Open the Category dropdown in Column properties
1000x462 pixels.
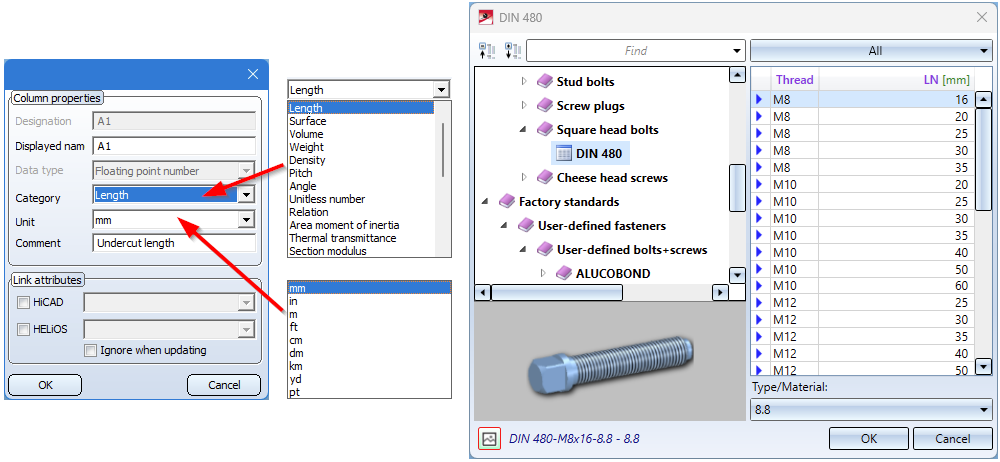point(246,195)
